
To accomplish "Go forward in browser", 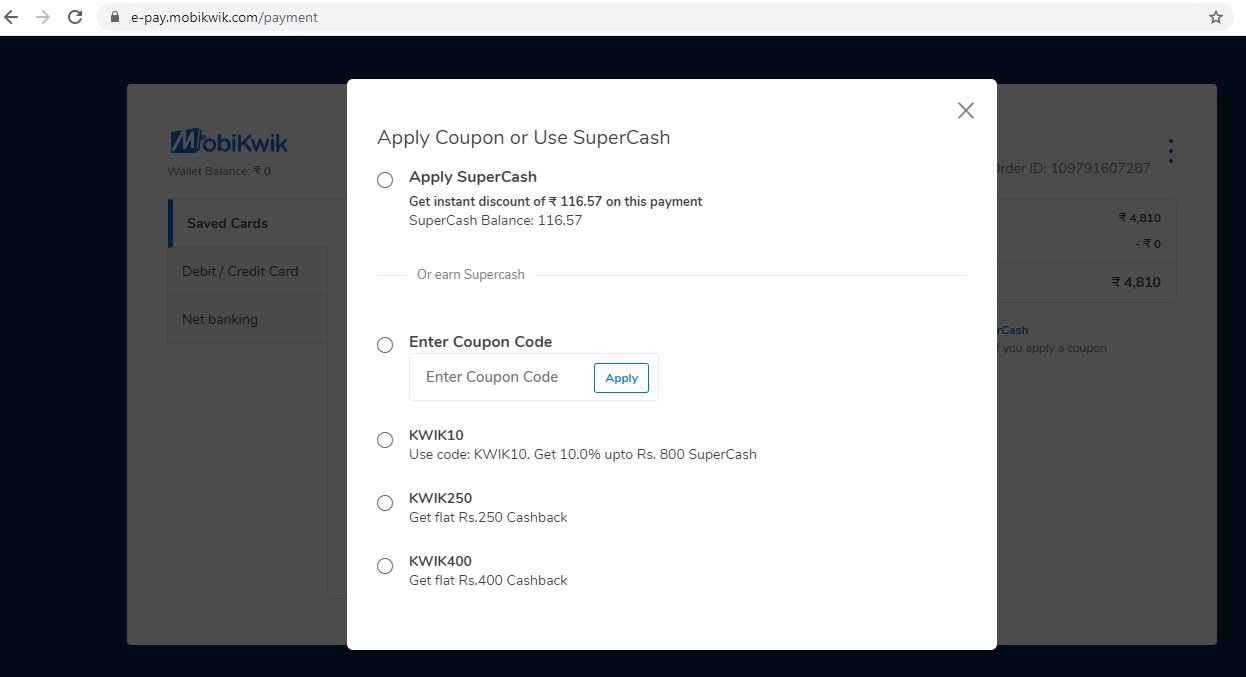I will pyautogui.click(x=42, y=17).
